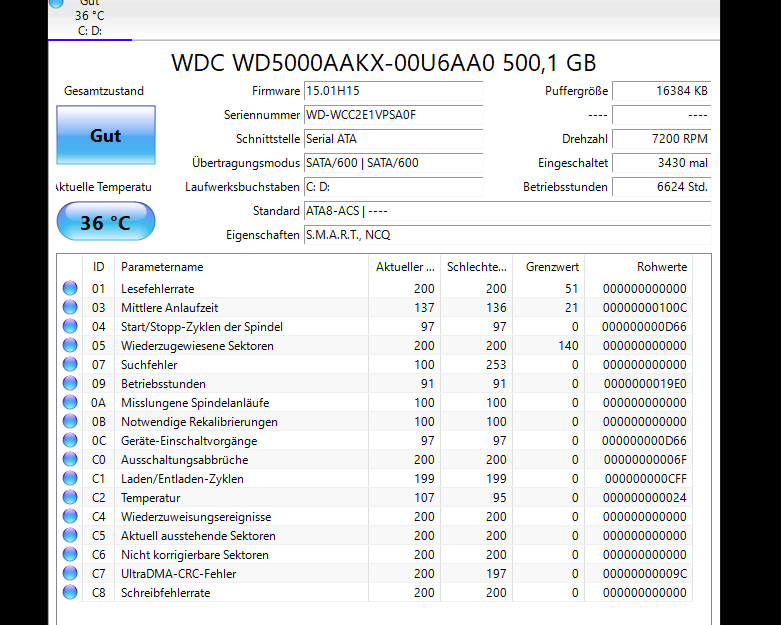Click the disk title WDC WD5000AAKX-00U6AA0

click(x=384, y=63)
